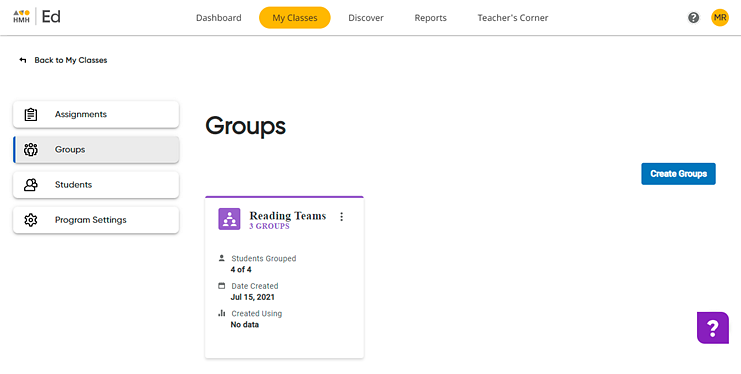
Task: Select Groups in the sidebar
Action: coord(96,149)
